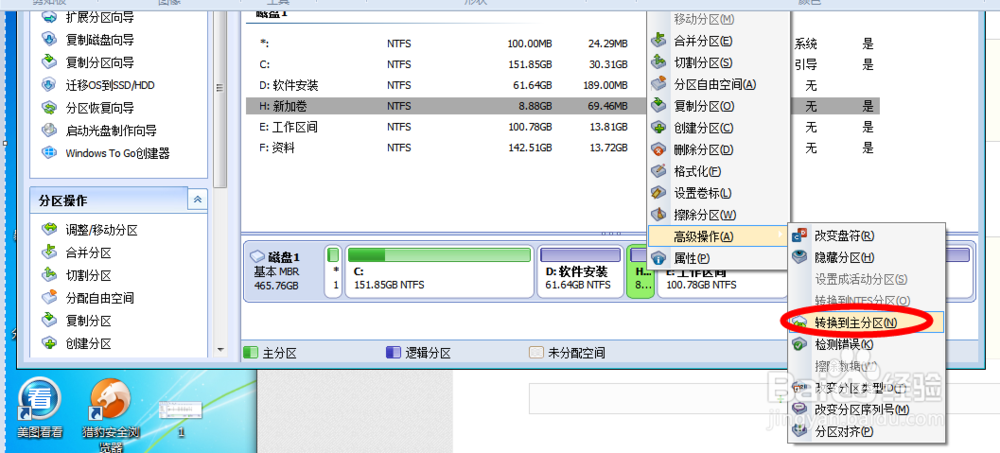
Task: Click 设置卷标(L) in the context menu
Action: coord(719,193)
